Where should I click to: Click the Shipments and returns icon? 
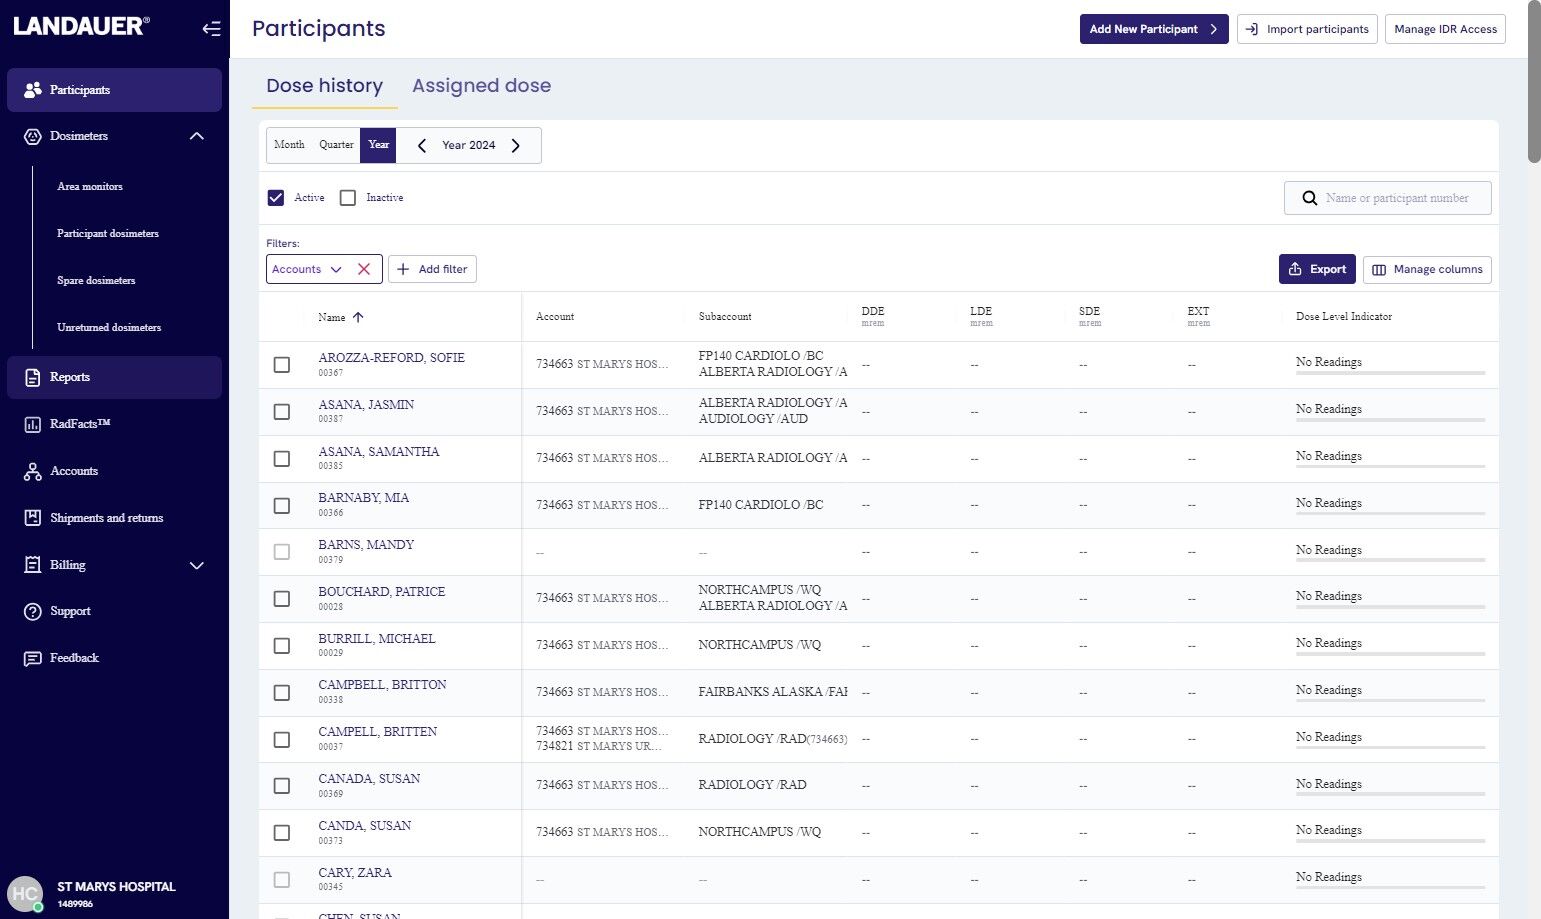[32, 518]
